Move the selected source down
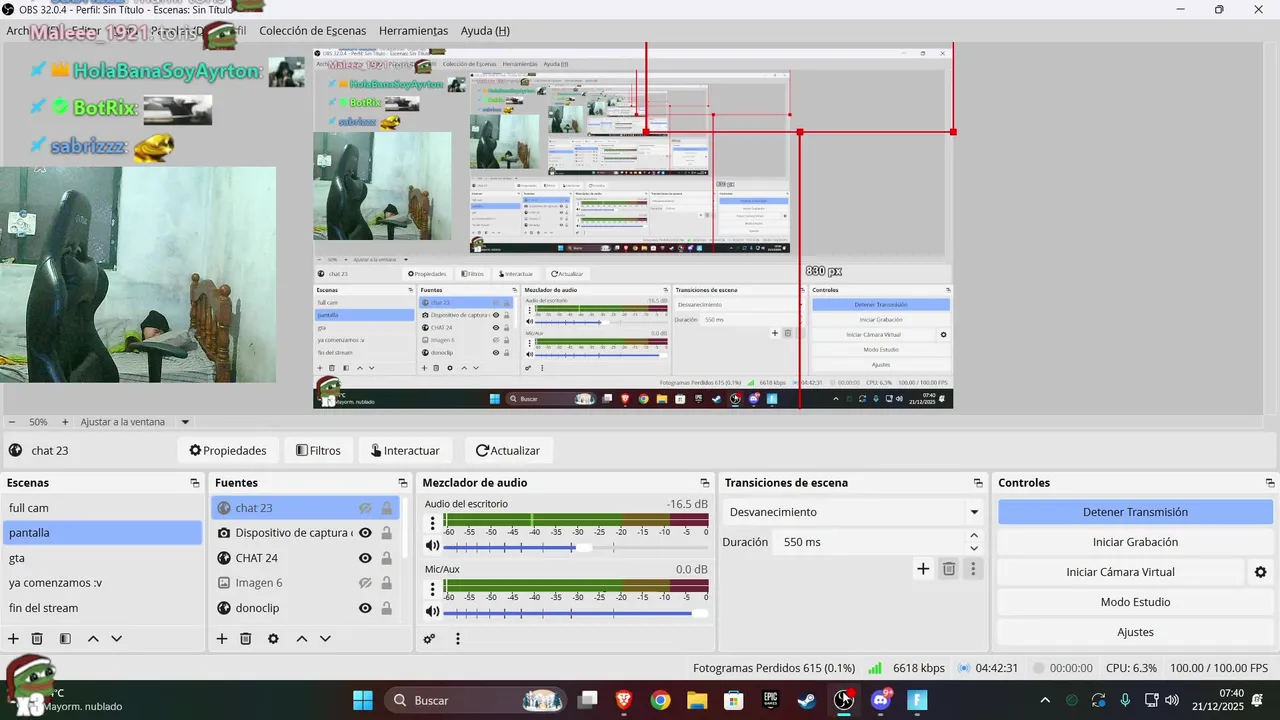This screenshot has width=1280, height=720. point(325,639)
